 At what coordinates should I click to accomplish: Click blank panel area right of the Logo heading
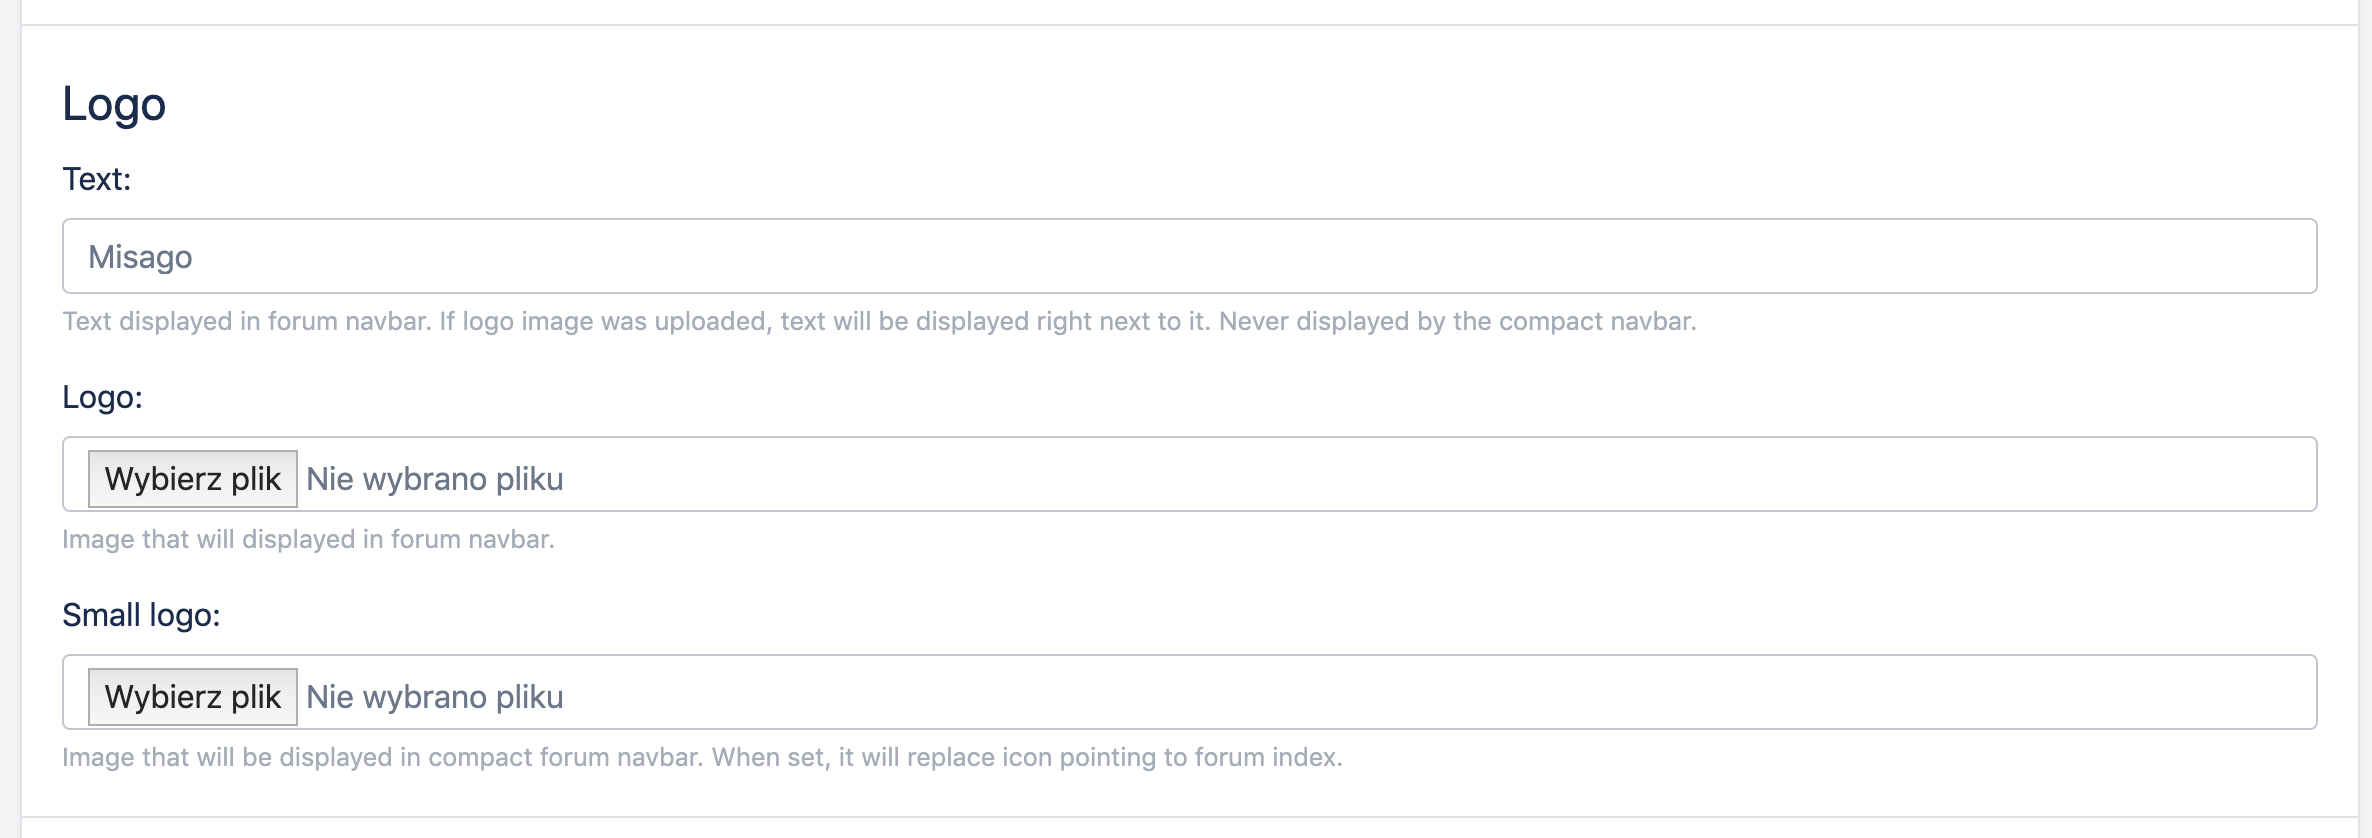(x=1200, y=104)
